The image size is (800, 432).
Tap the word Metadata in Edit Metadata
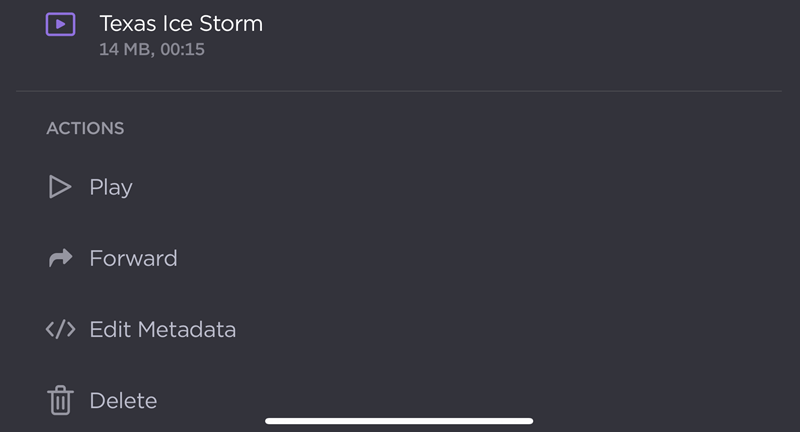tap(186, 329)
